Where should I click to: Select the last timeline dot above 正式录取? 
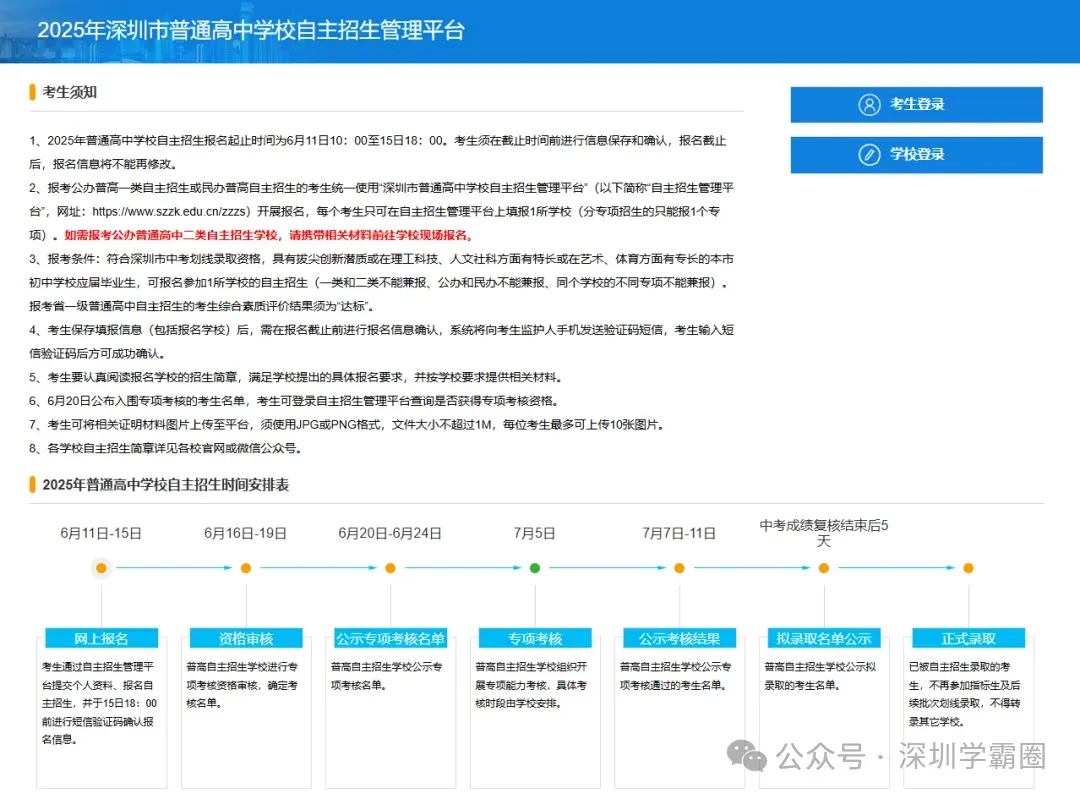click(968, 568)
